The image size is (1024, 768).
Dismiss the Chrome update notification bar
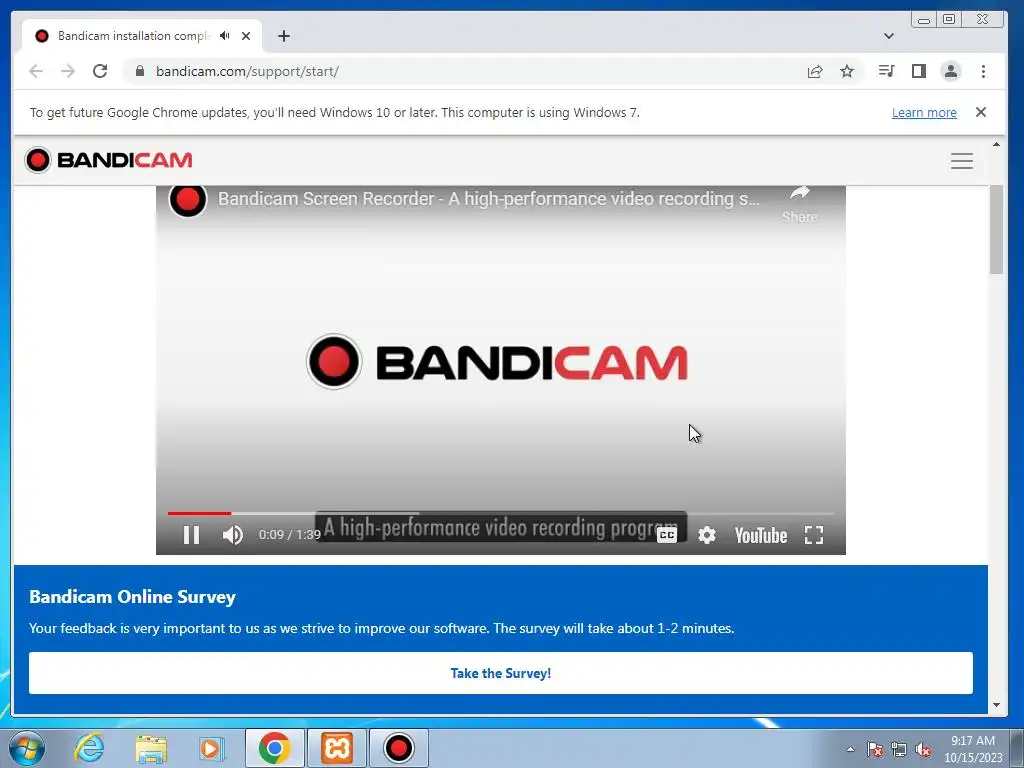coord(981,112)
